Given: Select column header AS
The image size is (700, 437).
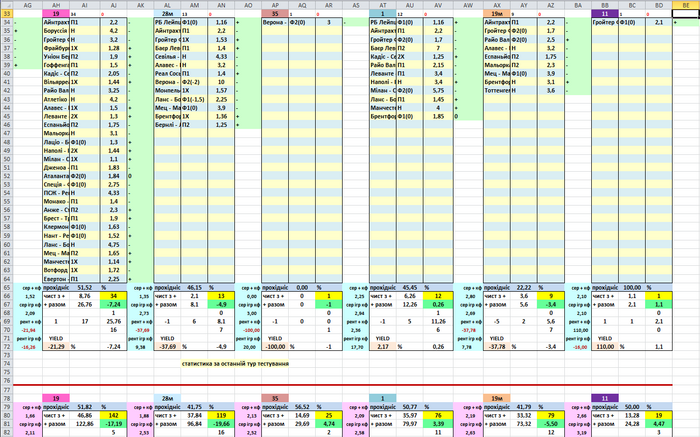Looking at the screenshot, I should [x=356, y=5].
